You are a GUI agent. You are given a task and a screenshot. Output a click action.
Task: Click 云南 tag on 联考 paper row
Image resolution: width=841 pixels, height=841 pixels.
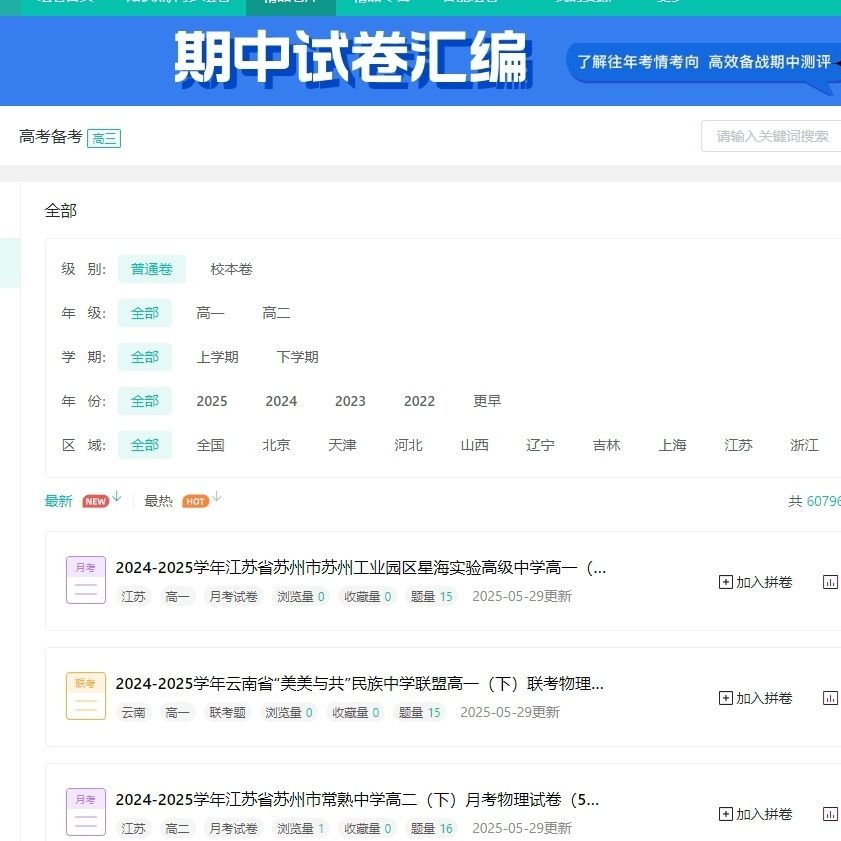[134, 712]
